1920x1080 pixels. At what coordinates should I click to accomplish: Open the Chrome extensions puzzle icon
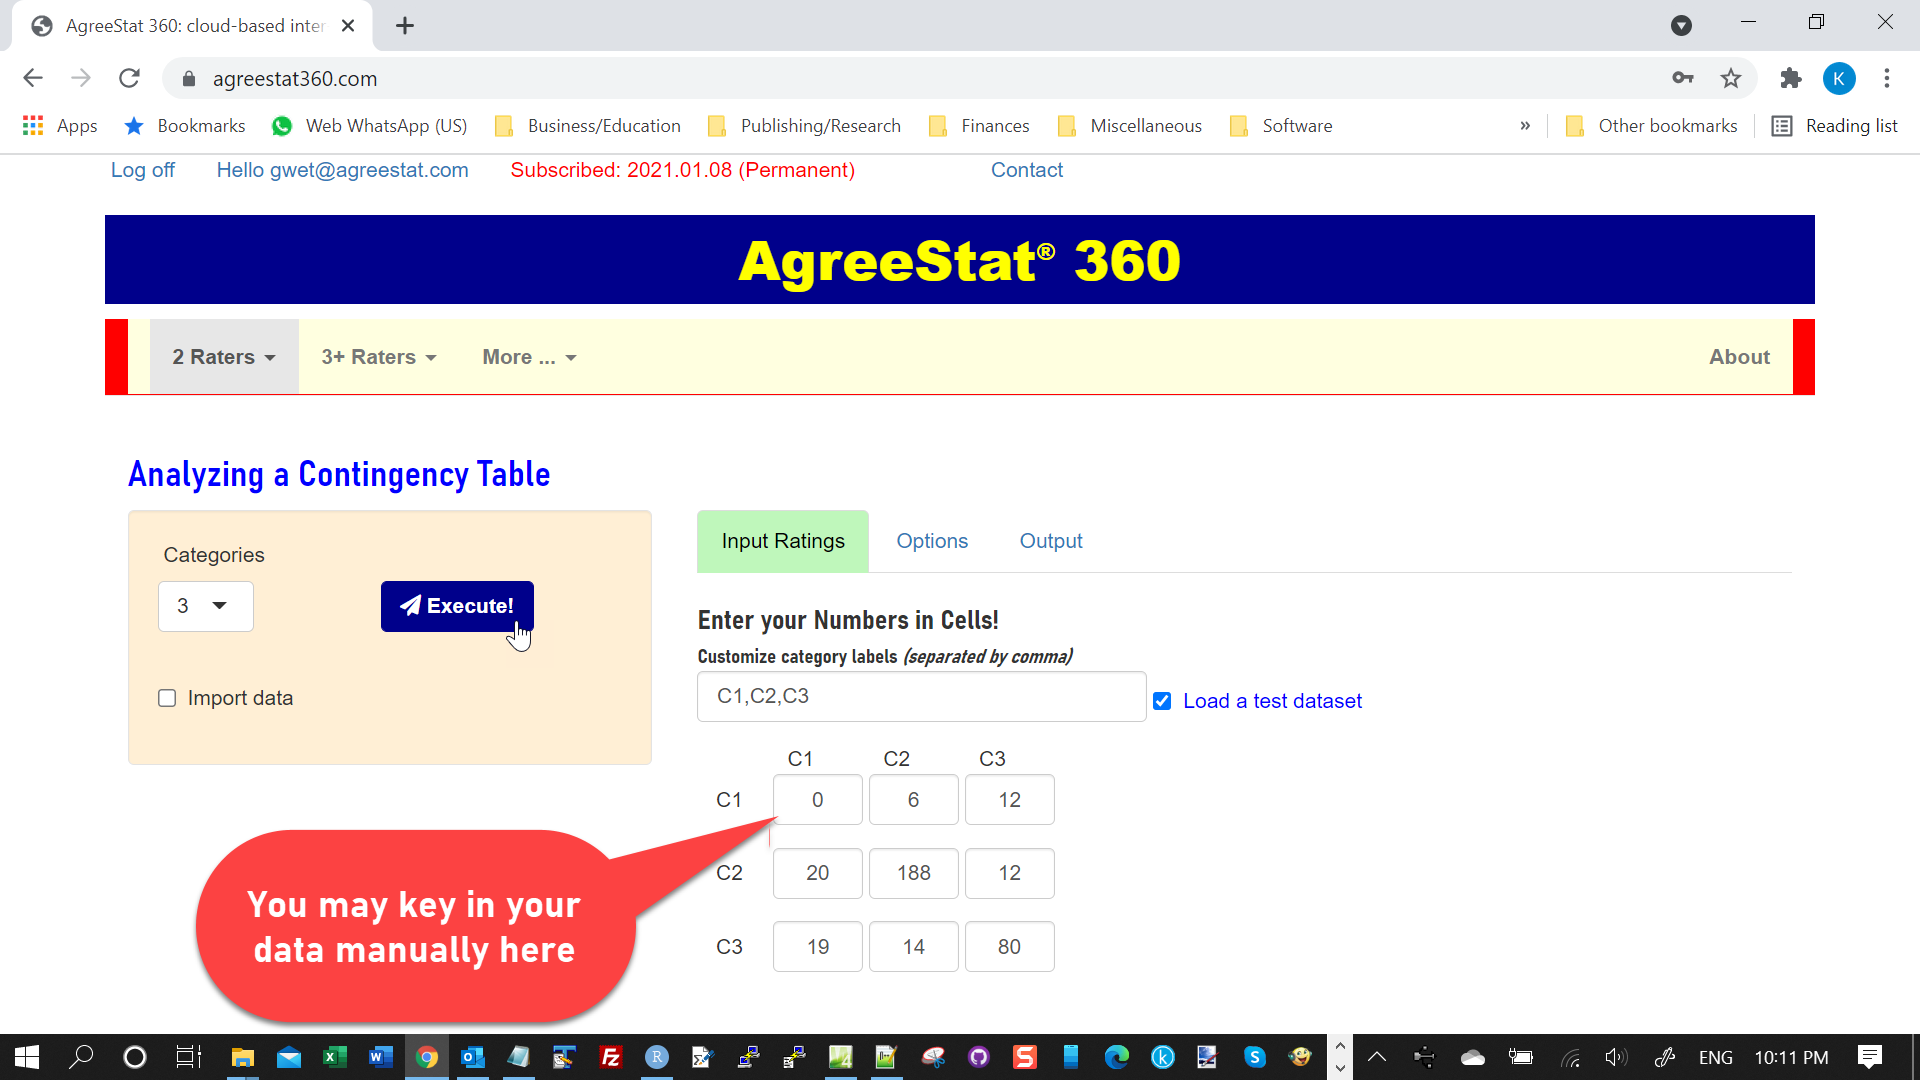(1791, 78)
